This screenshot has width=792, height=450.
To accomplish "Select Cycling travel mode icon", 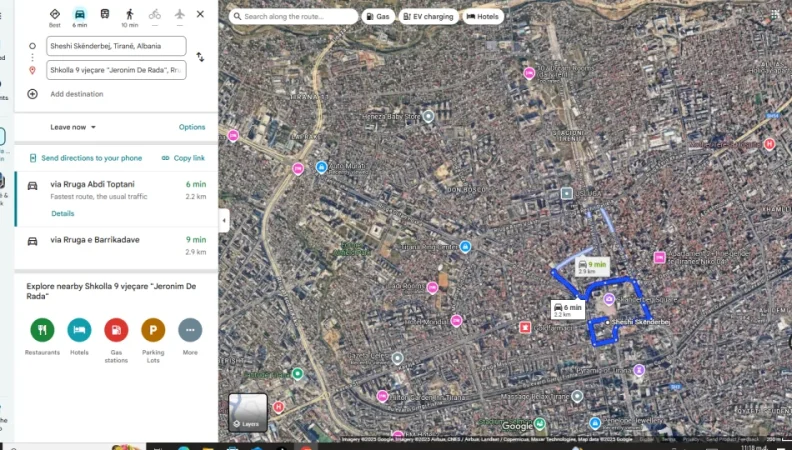I will (154, 15).
